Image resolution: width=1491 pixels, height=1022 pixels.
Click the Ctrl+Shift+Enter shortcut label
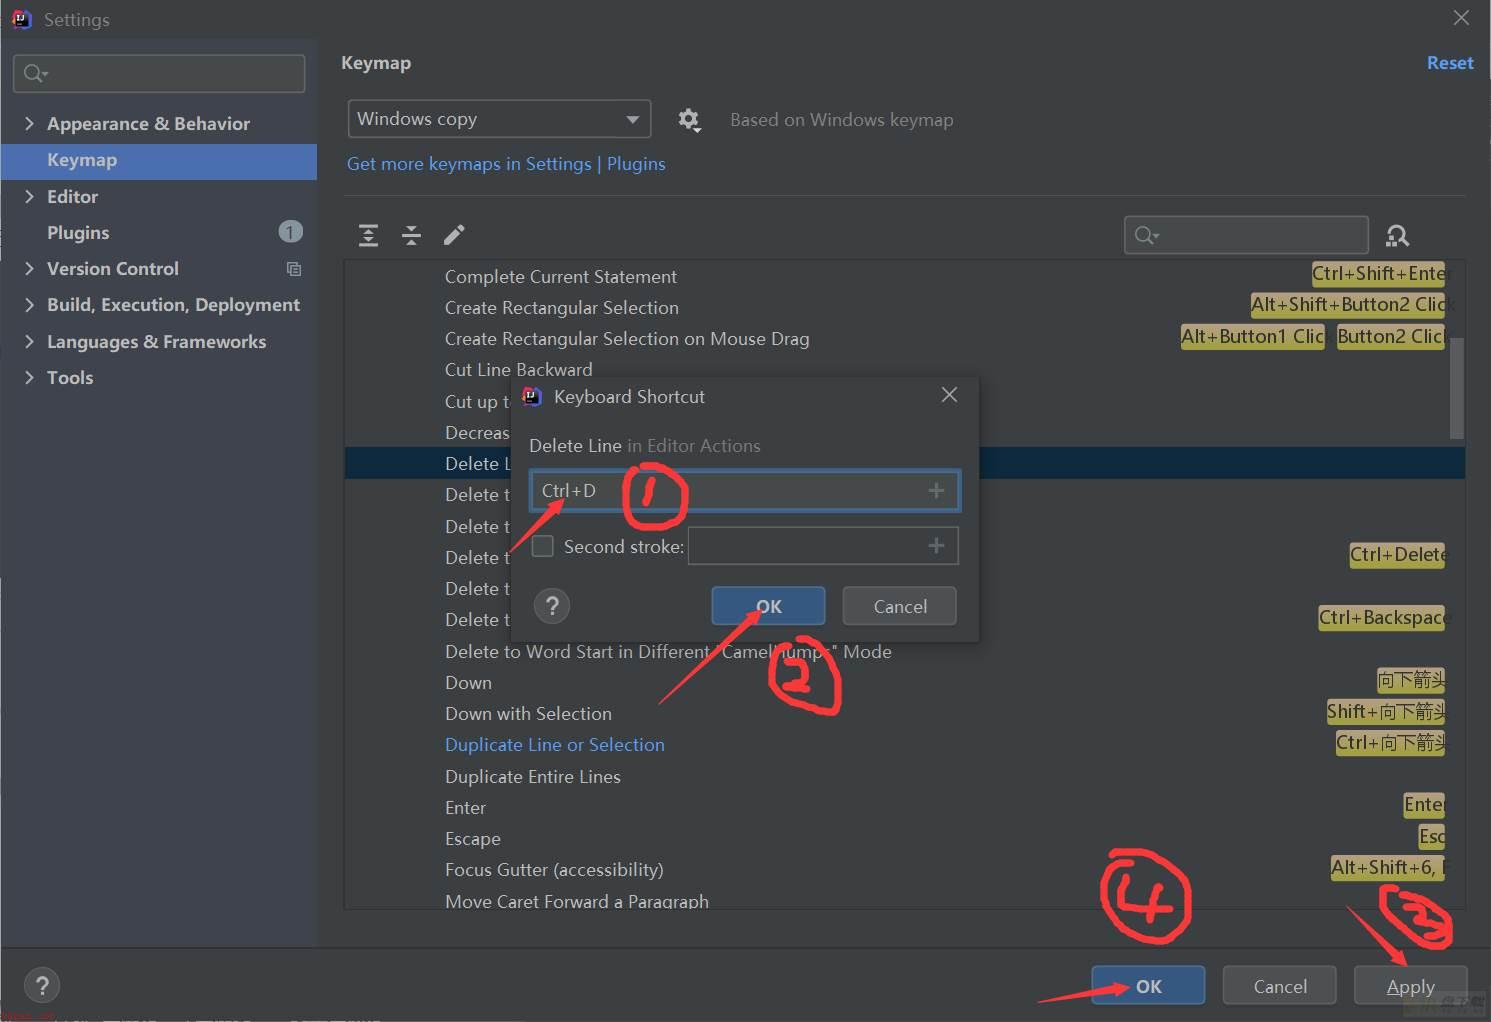tap(1379, 274)
